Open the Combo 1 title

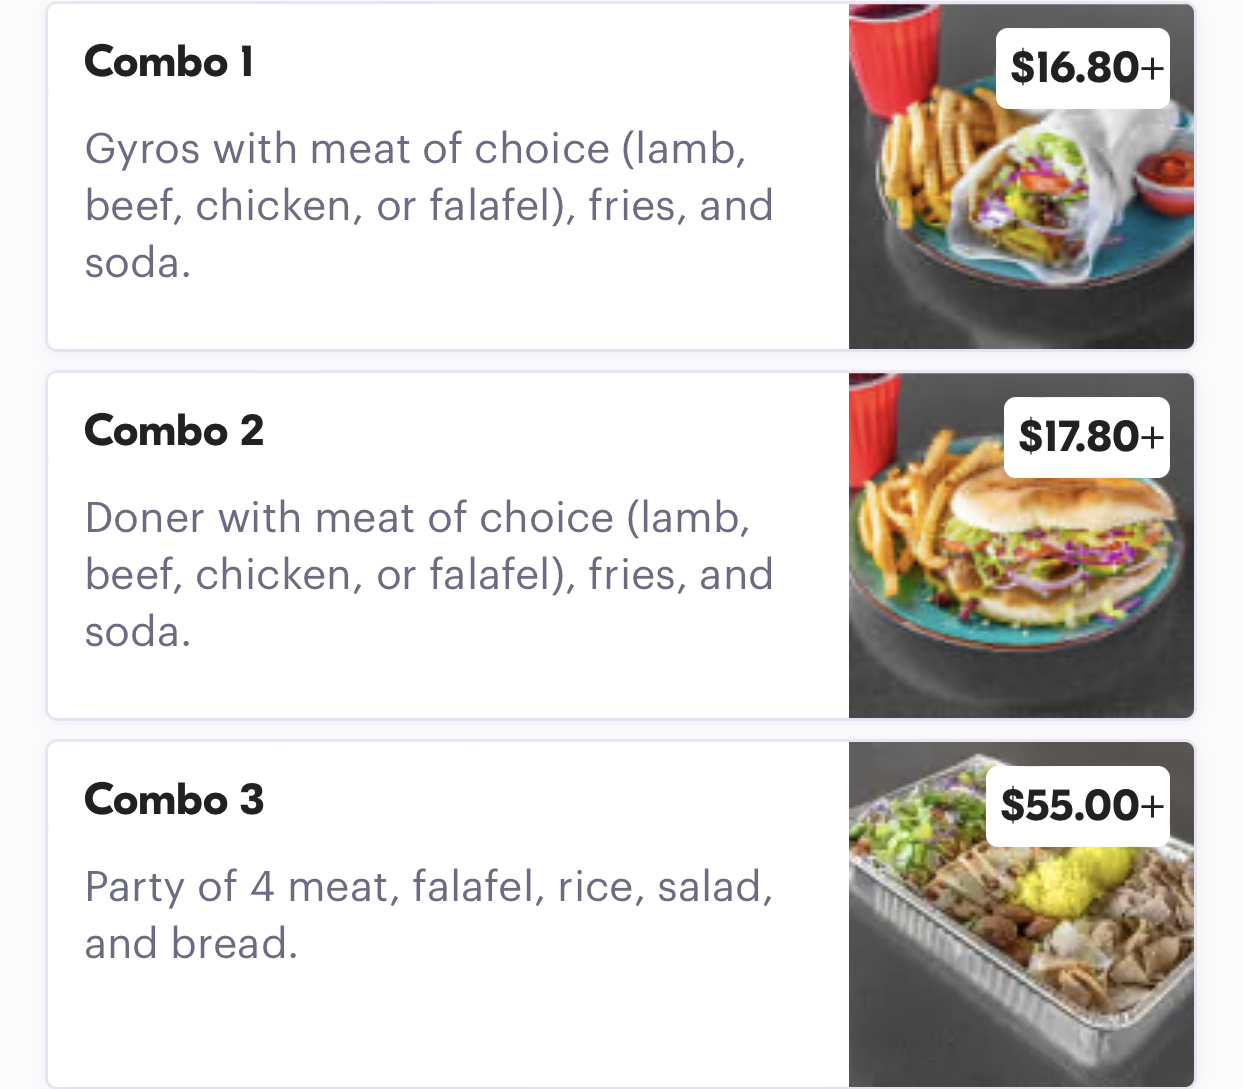(169, 62)
